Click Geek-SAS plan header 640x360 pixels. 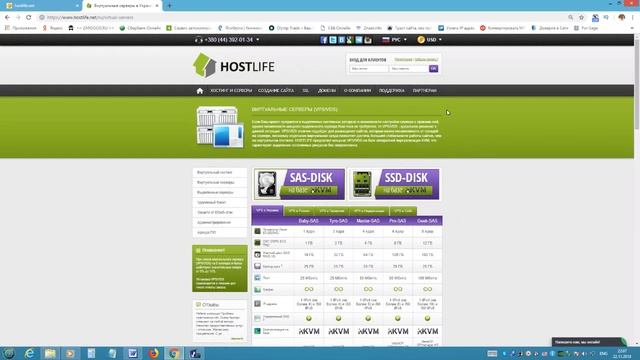pyautogui.click(x=427, y=221)
